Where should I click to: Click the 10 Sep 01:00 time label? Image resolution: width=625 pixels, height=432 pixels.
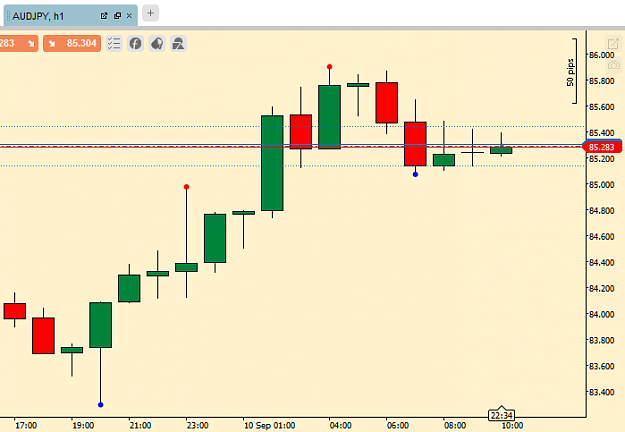coord(269,426)
